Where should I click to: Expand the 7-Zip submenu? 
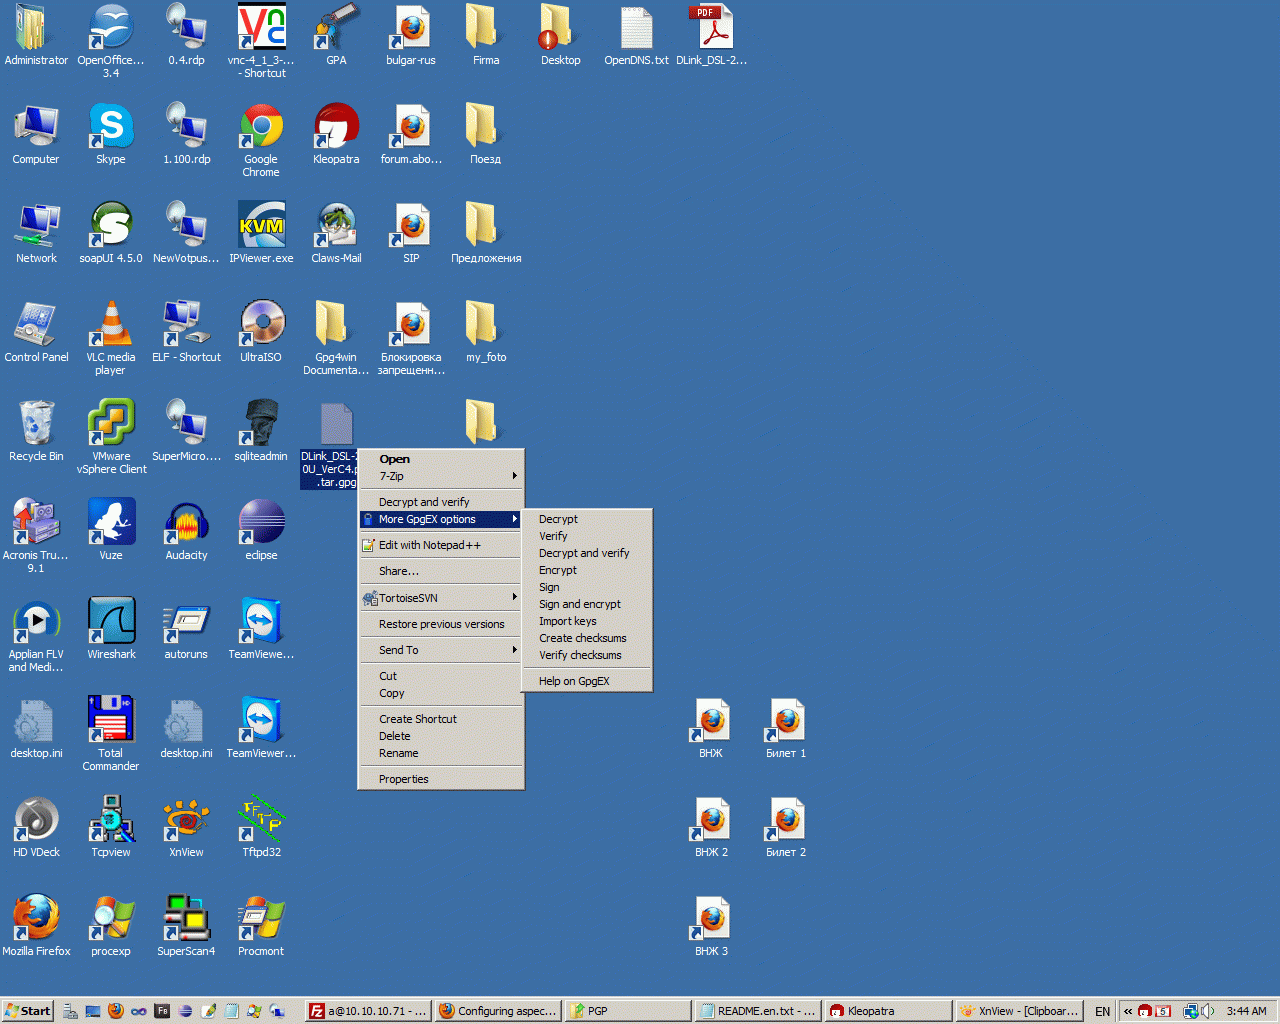[x=441, y=476]
